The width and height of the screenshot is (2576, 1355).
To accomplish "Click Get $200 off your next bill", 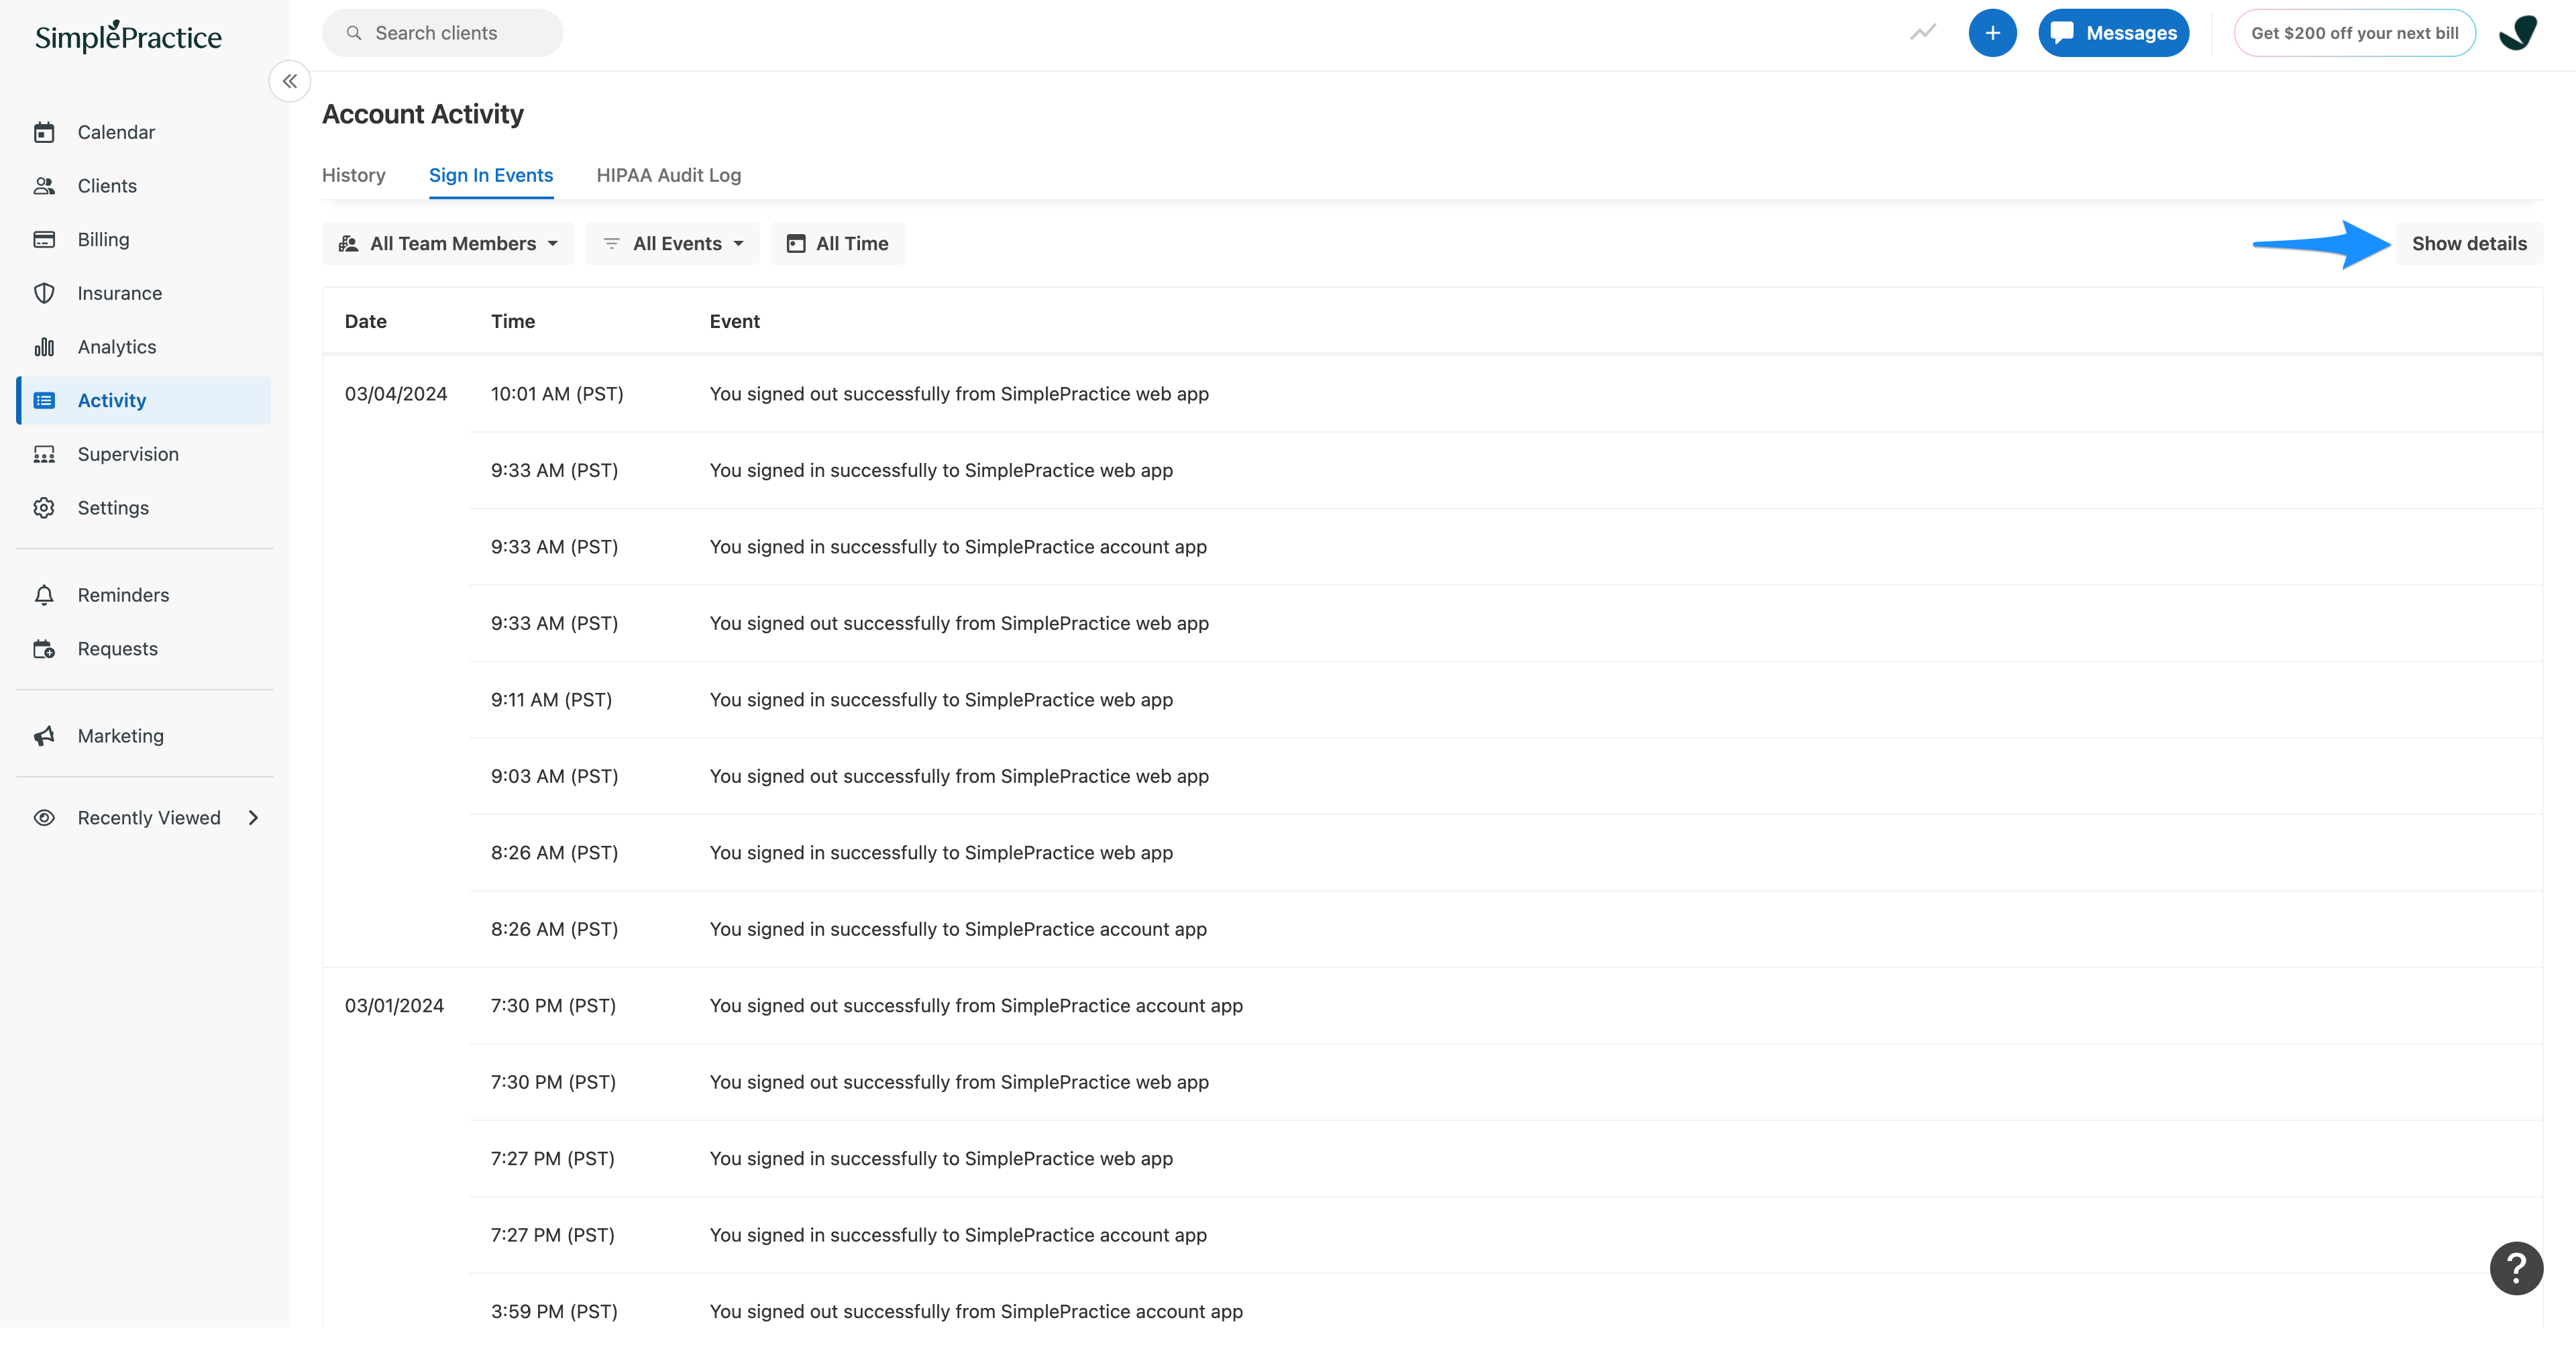I will pos(2354,33).
